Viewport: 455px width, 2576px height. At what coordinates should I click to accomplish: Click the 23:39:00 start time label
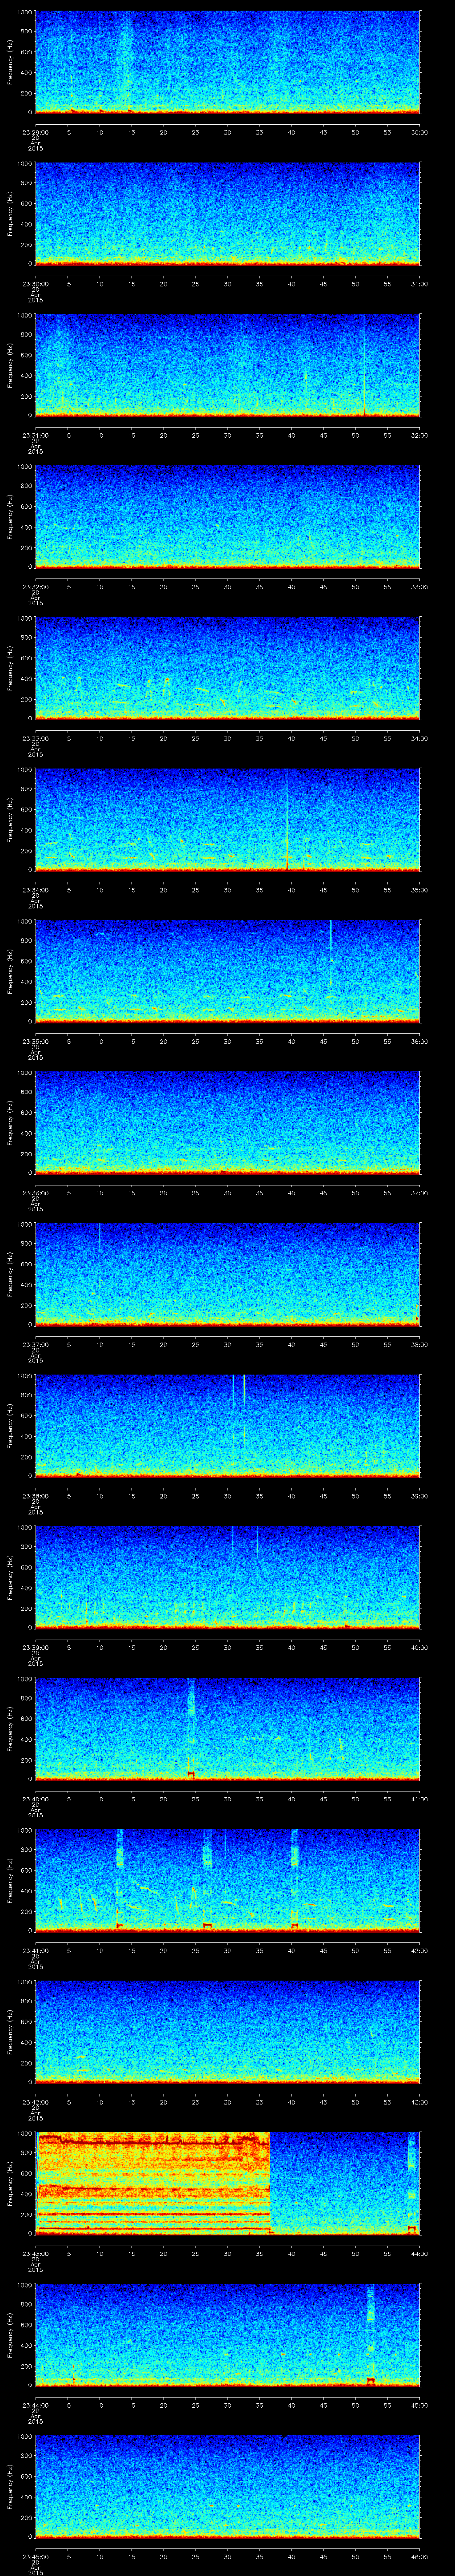point(35,1647)
